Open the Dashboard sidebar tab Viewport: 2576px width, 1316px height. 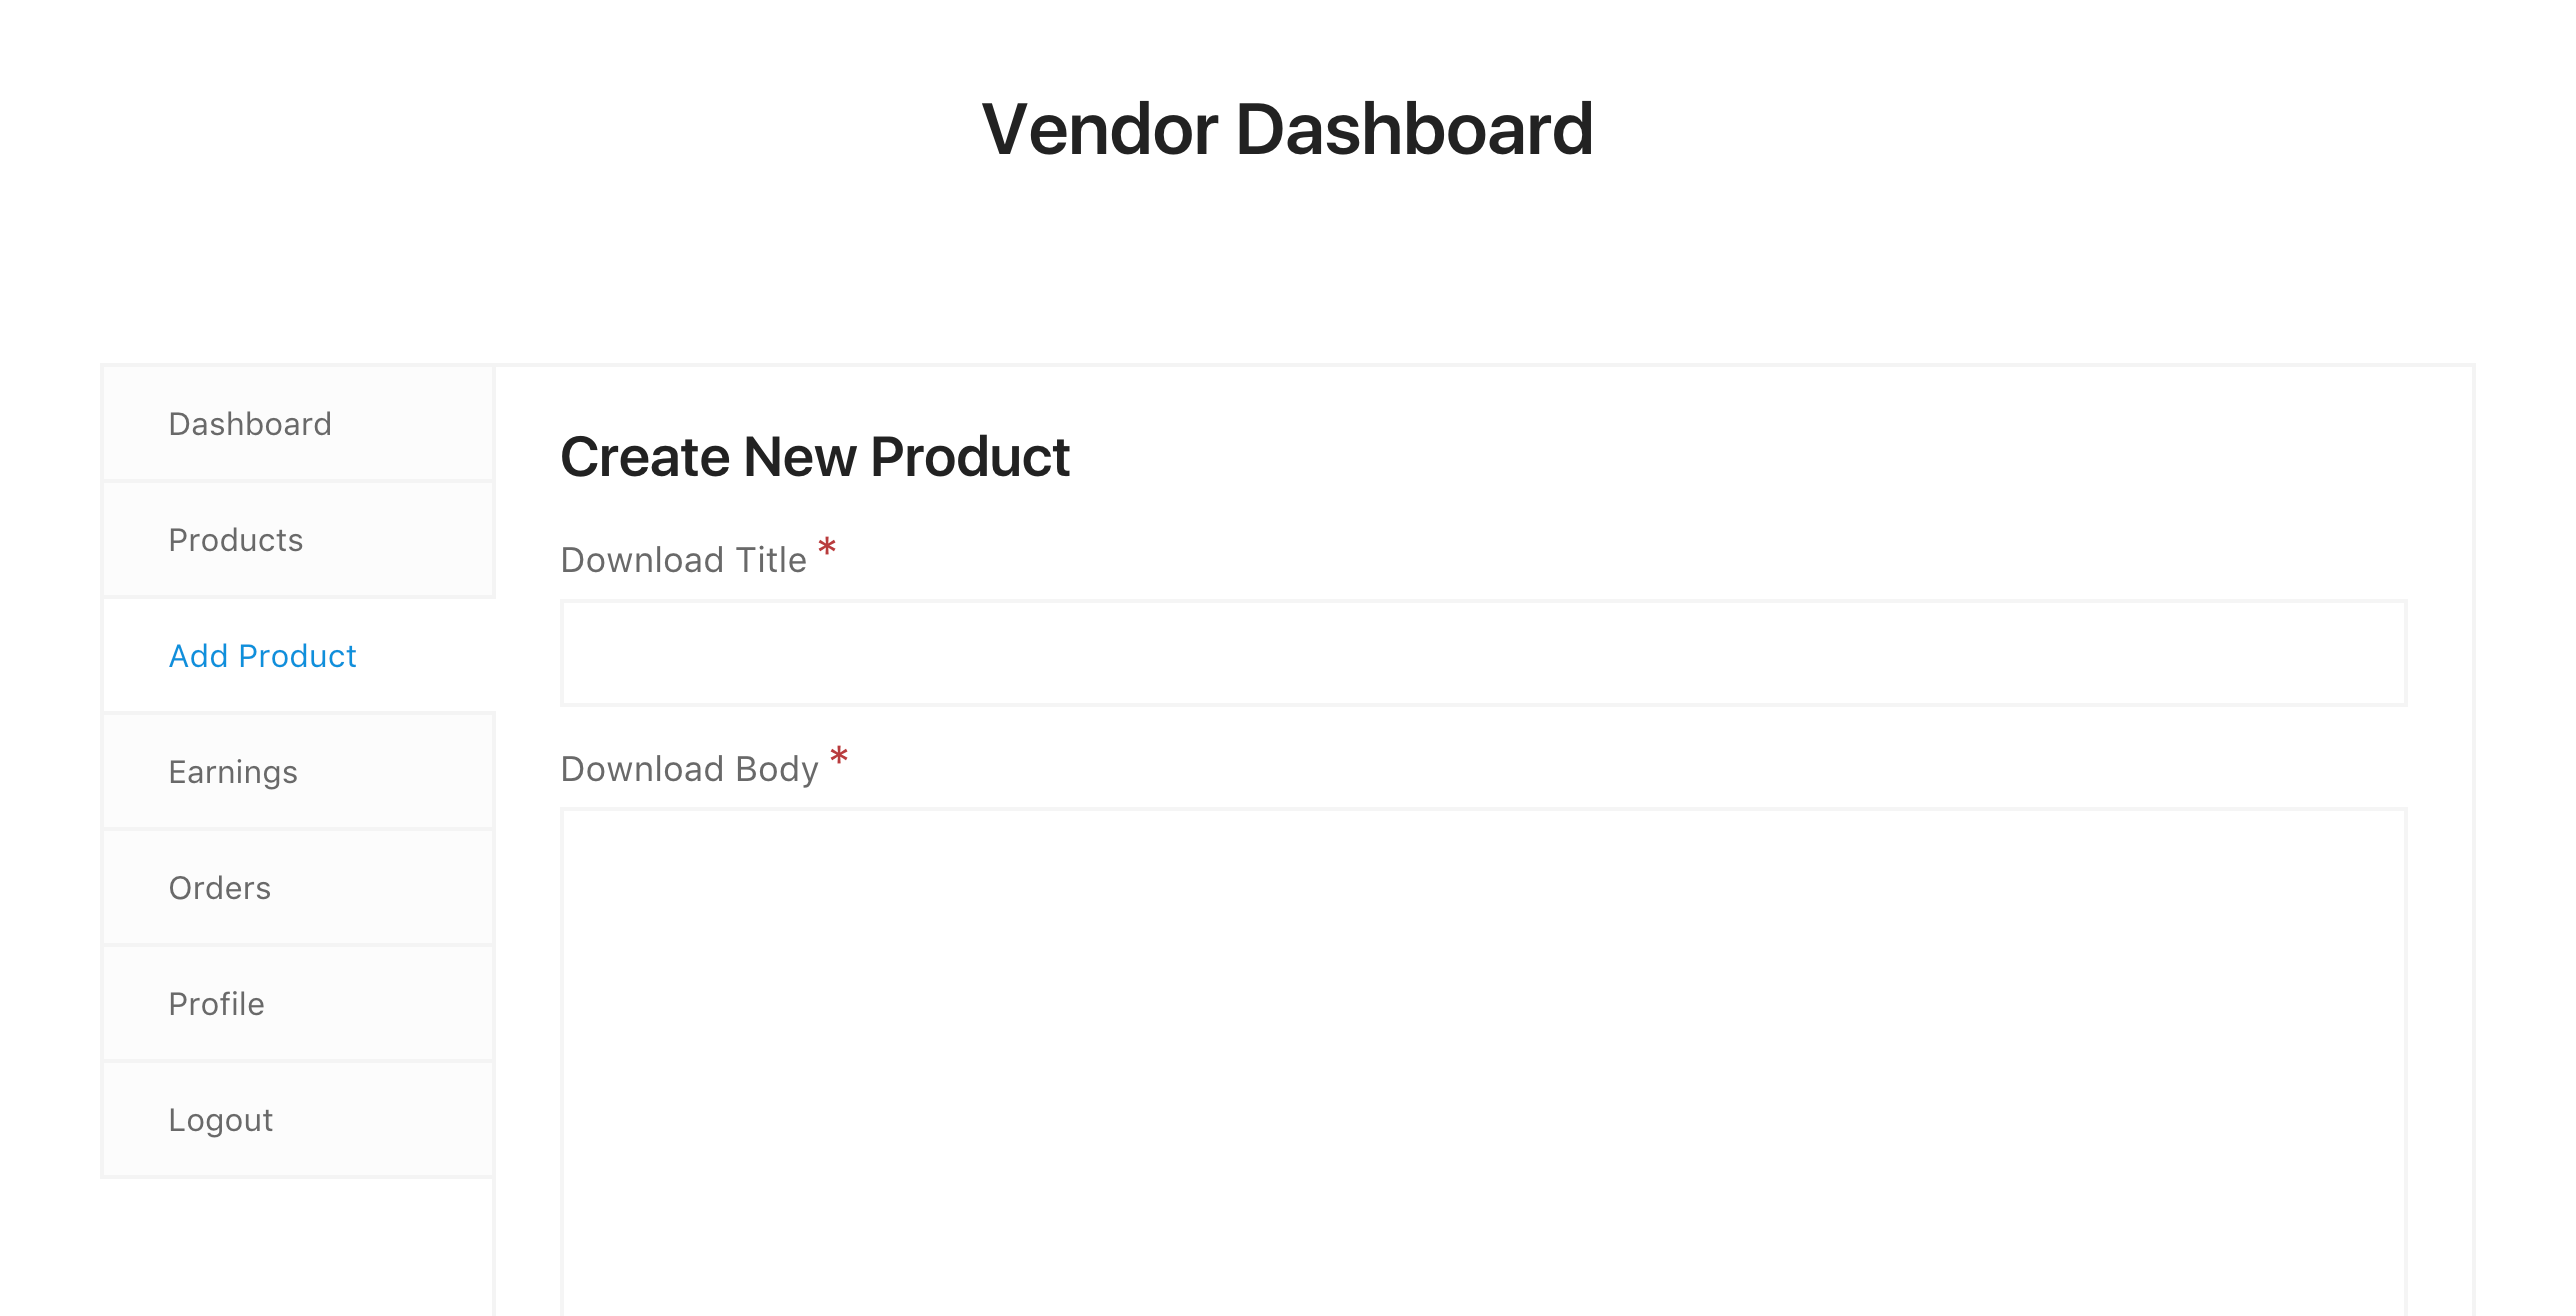[x=250, y=424]
